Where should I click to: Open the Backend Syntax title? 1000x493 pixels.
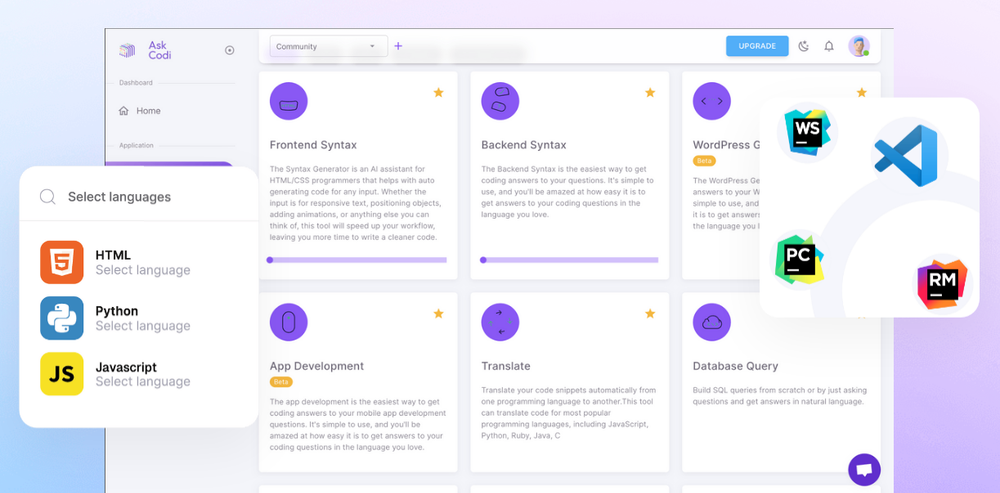point(524,145)
